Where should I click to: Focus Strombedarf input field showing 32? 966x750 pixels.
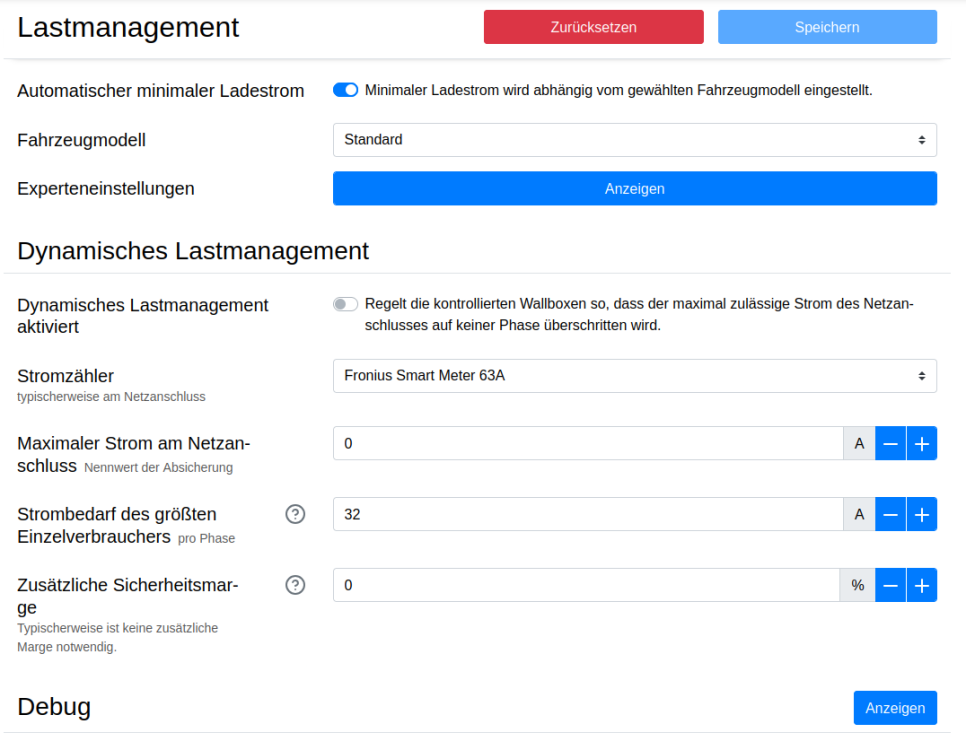(588, 514)
